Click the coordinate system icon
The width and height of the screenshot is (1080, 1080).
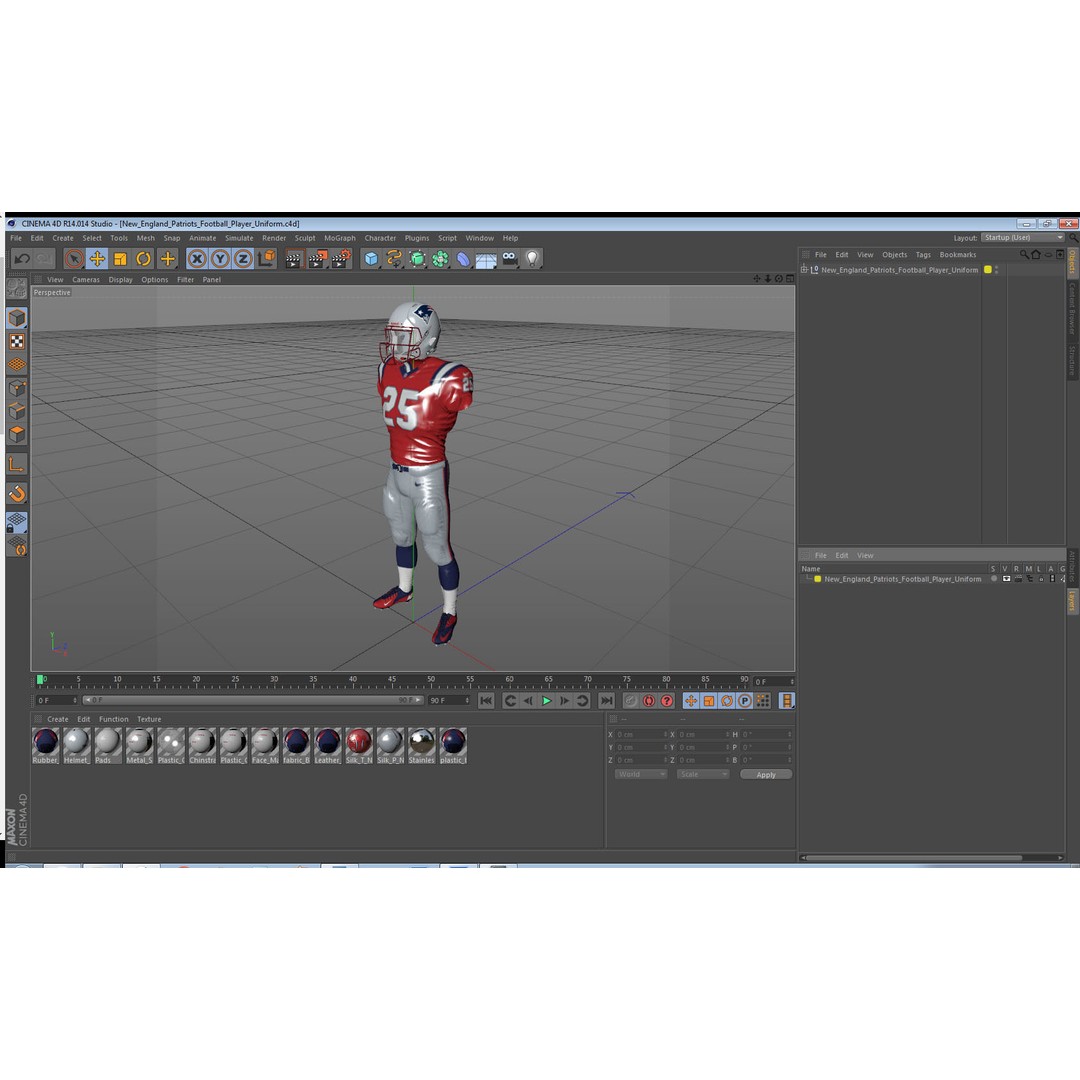(x=267, y=259)
